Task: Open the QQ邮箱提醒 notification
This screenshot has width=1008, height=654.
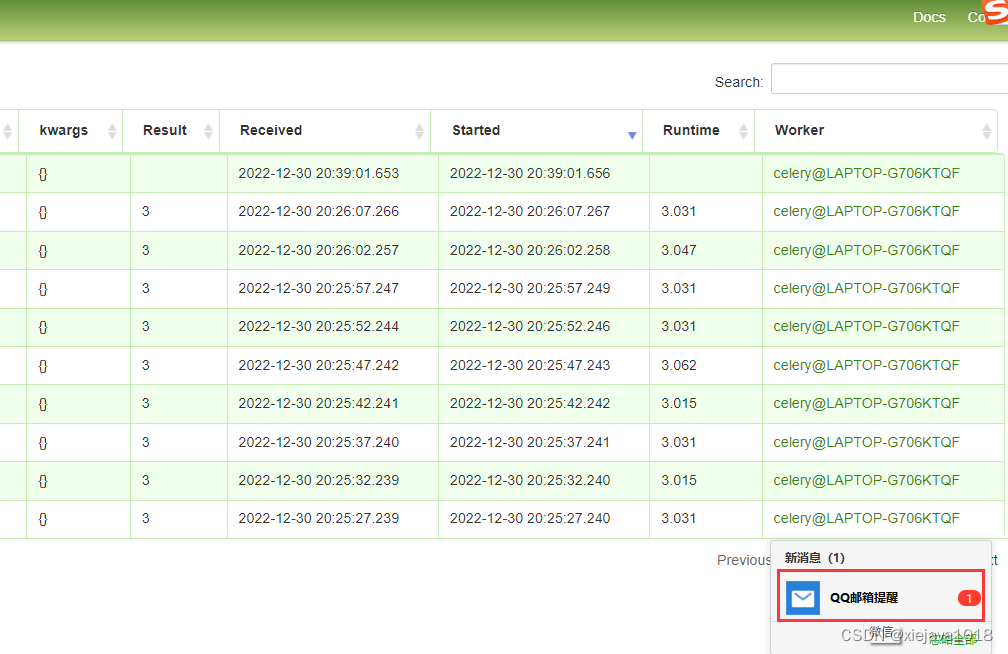Action: 864,598
